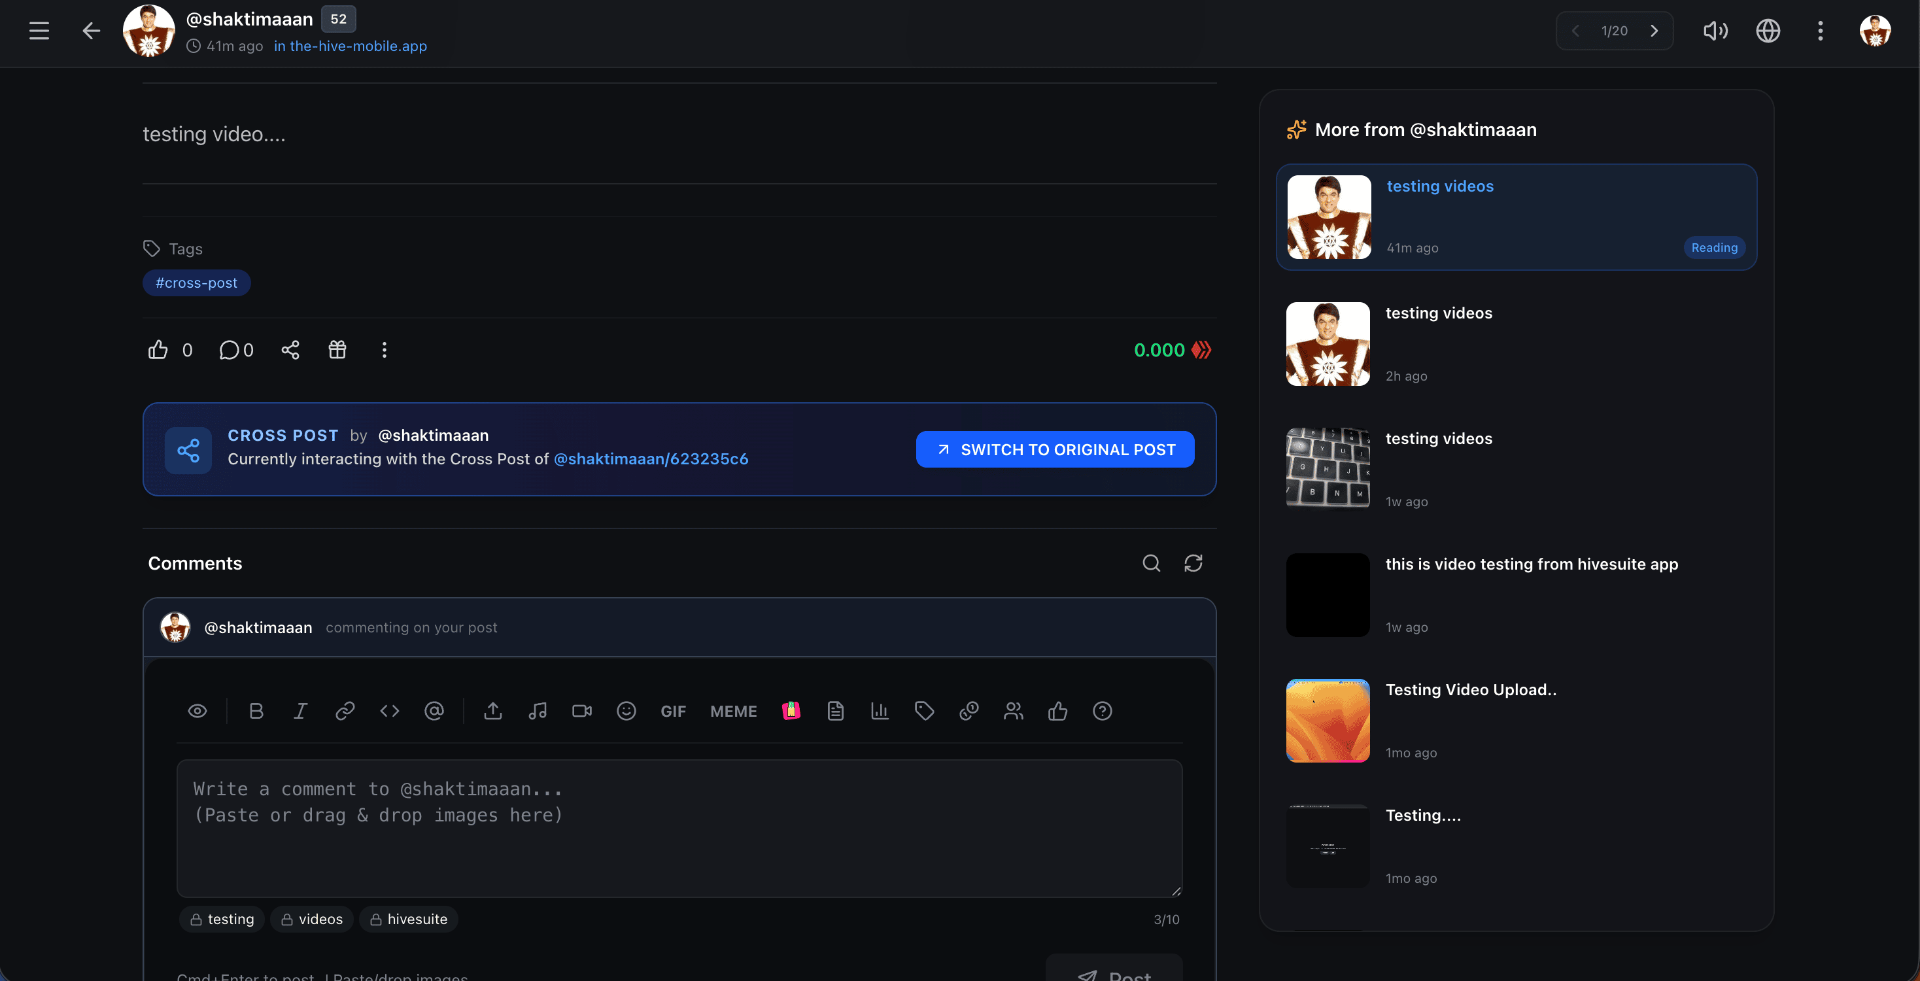The height and width of the screenshot is (981, 1920).
Task: Go to next post arrow
Action: (x=1654, y=31)
